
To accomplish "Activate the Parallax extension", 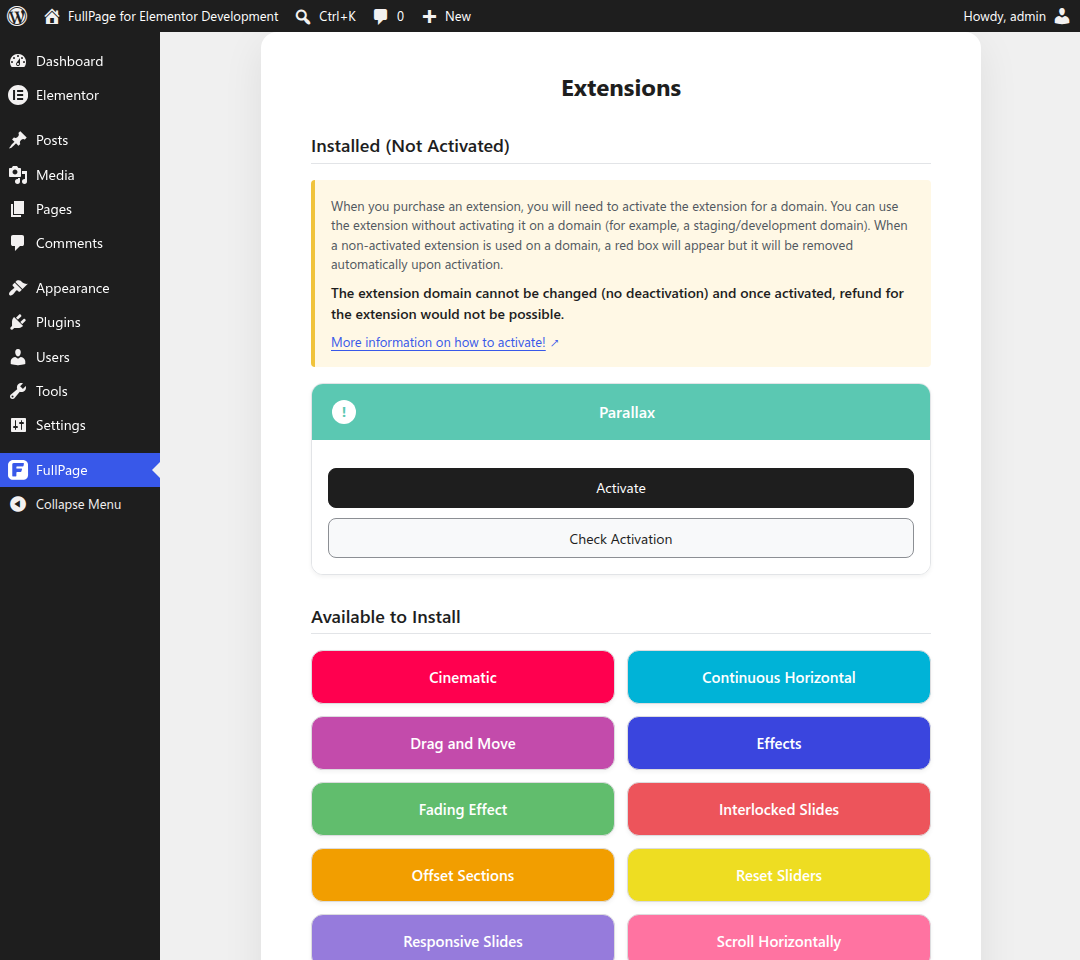I will (621, 488).
